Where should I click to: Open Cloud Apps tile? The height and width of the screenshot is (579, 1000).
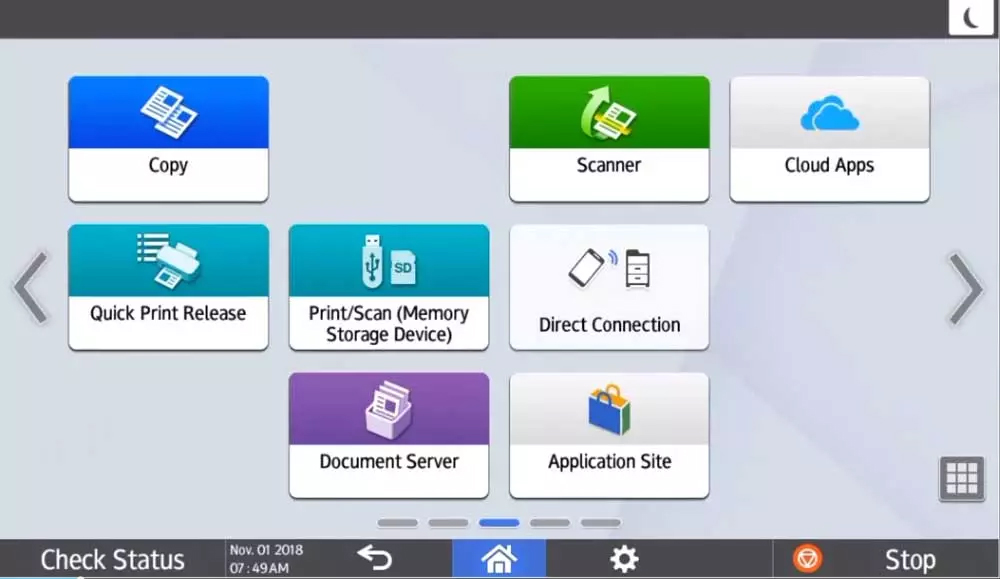click(830, 138)
